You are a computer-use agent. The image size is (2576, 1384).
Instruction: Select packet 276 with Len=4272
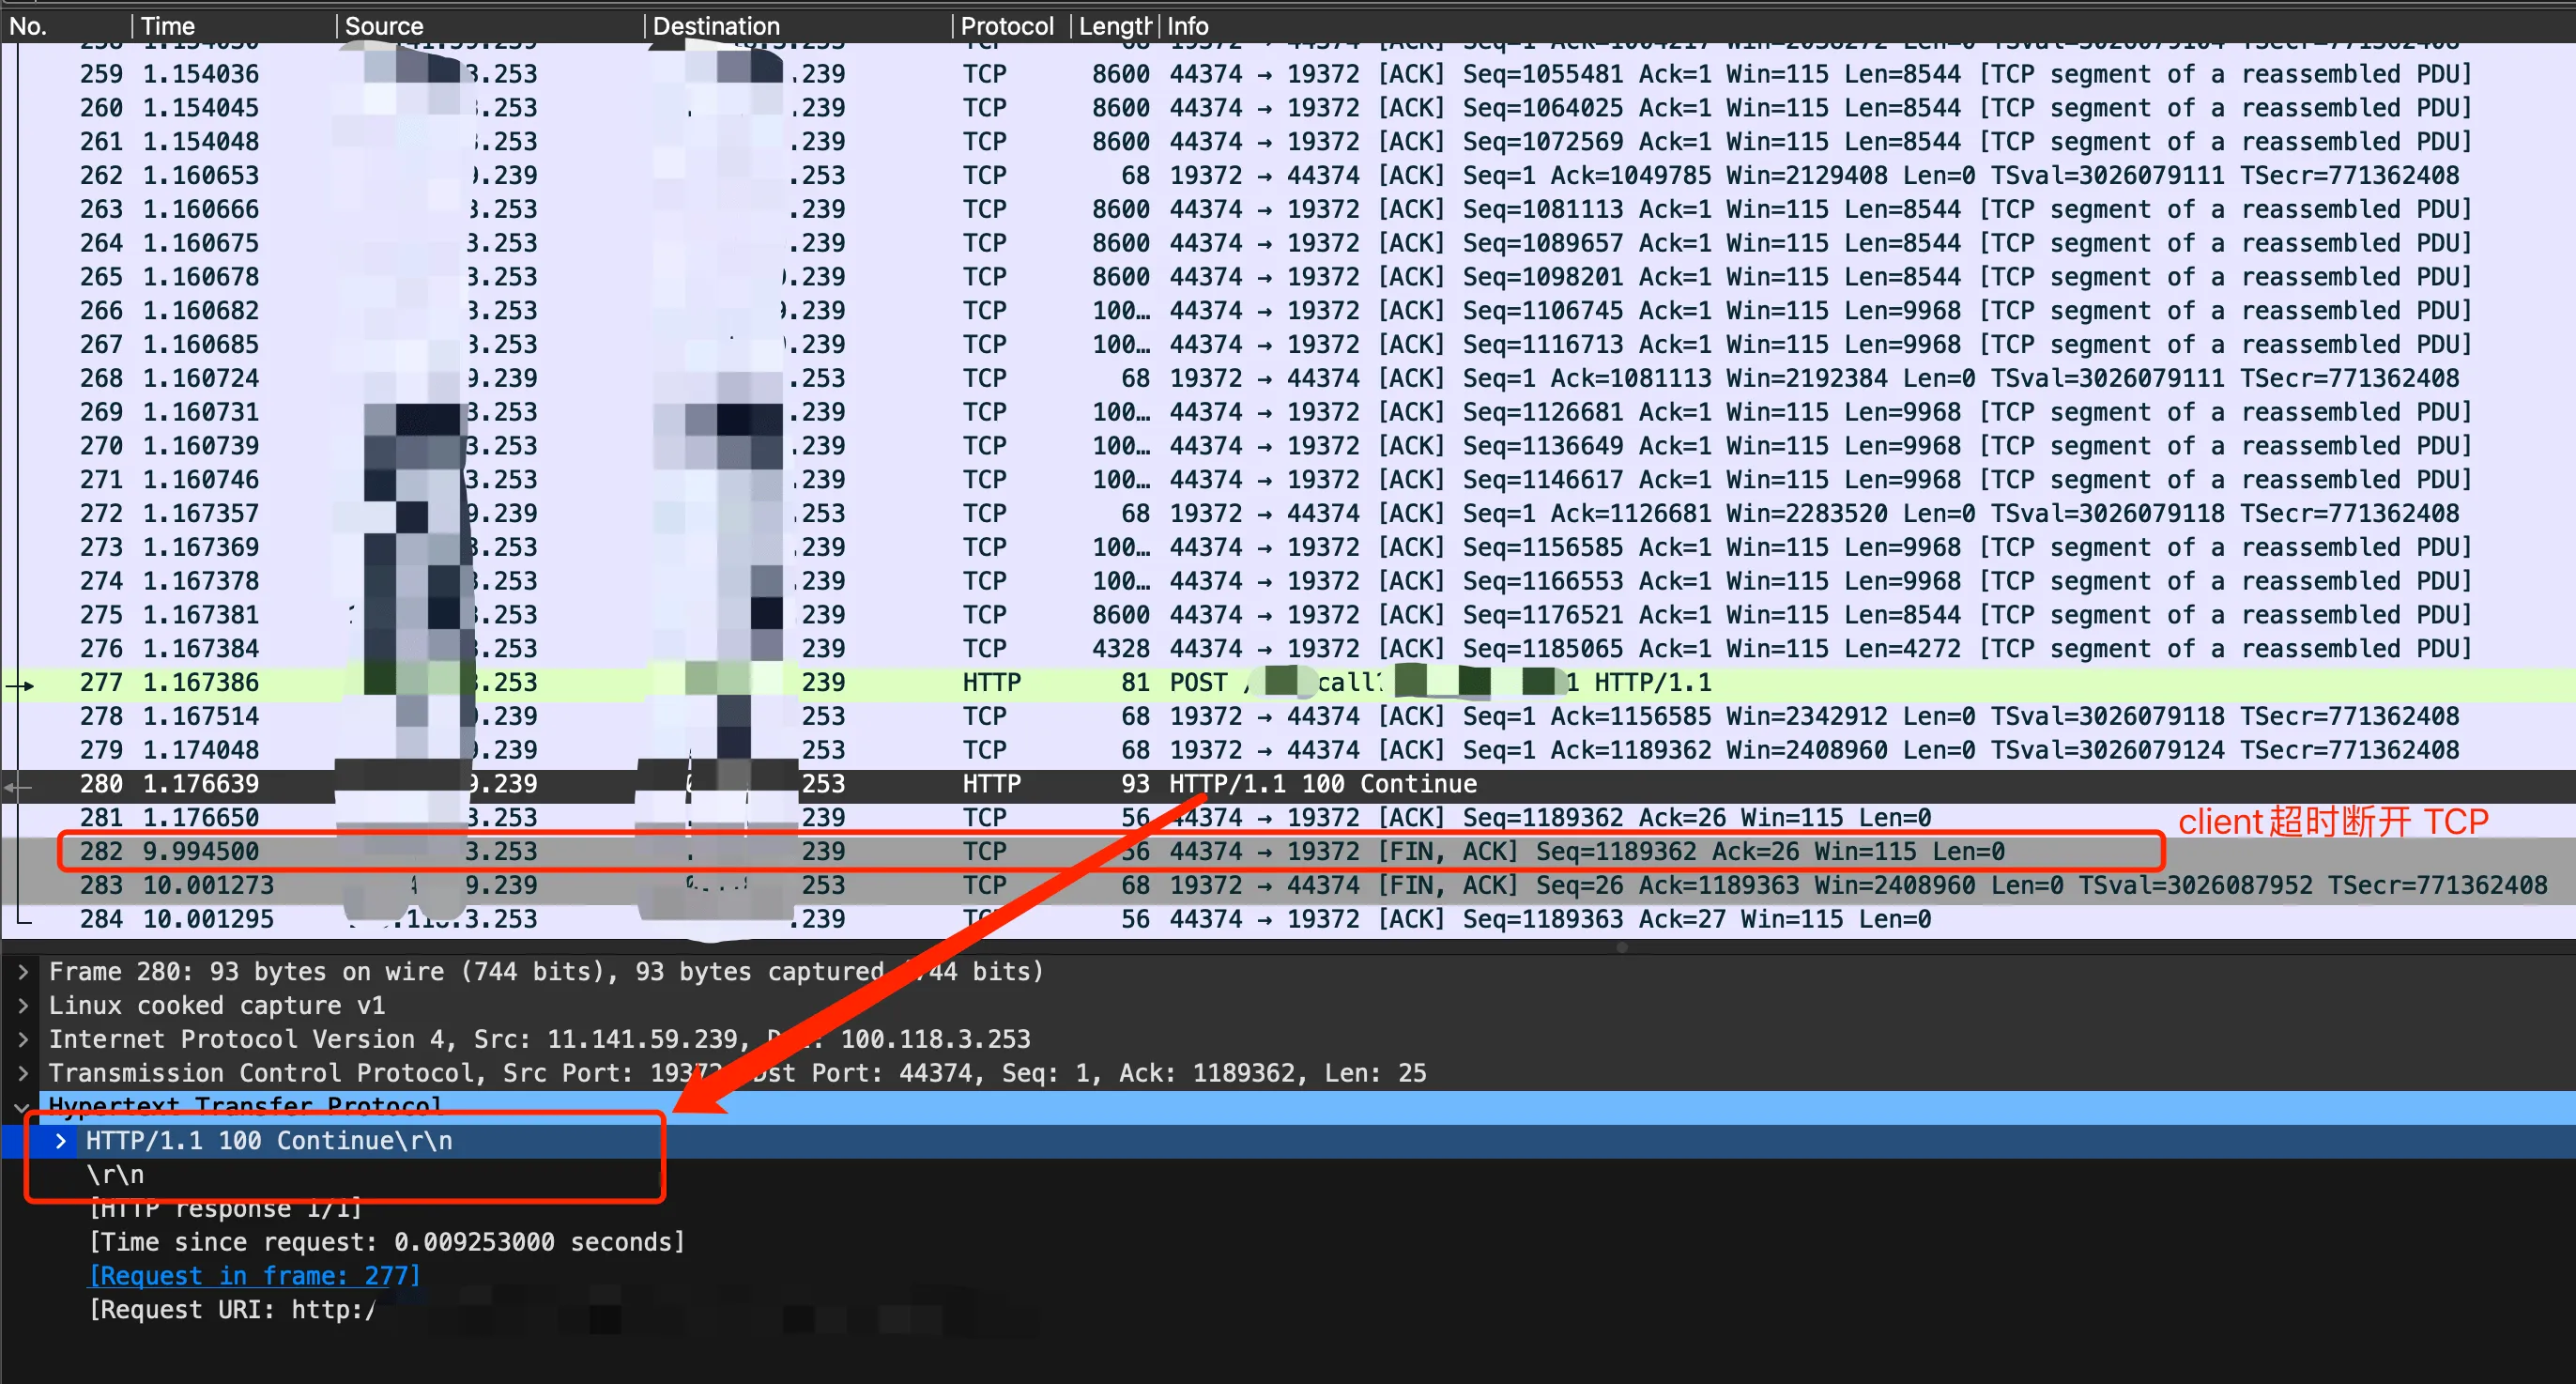1288,648
